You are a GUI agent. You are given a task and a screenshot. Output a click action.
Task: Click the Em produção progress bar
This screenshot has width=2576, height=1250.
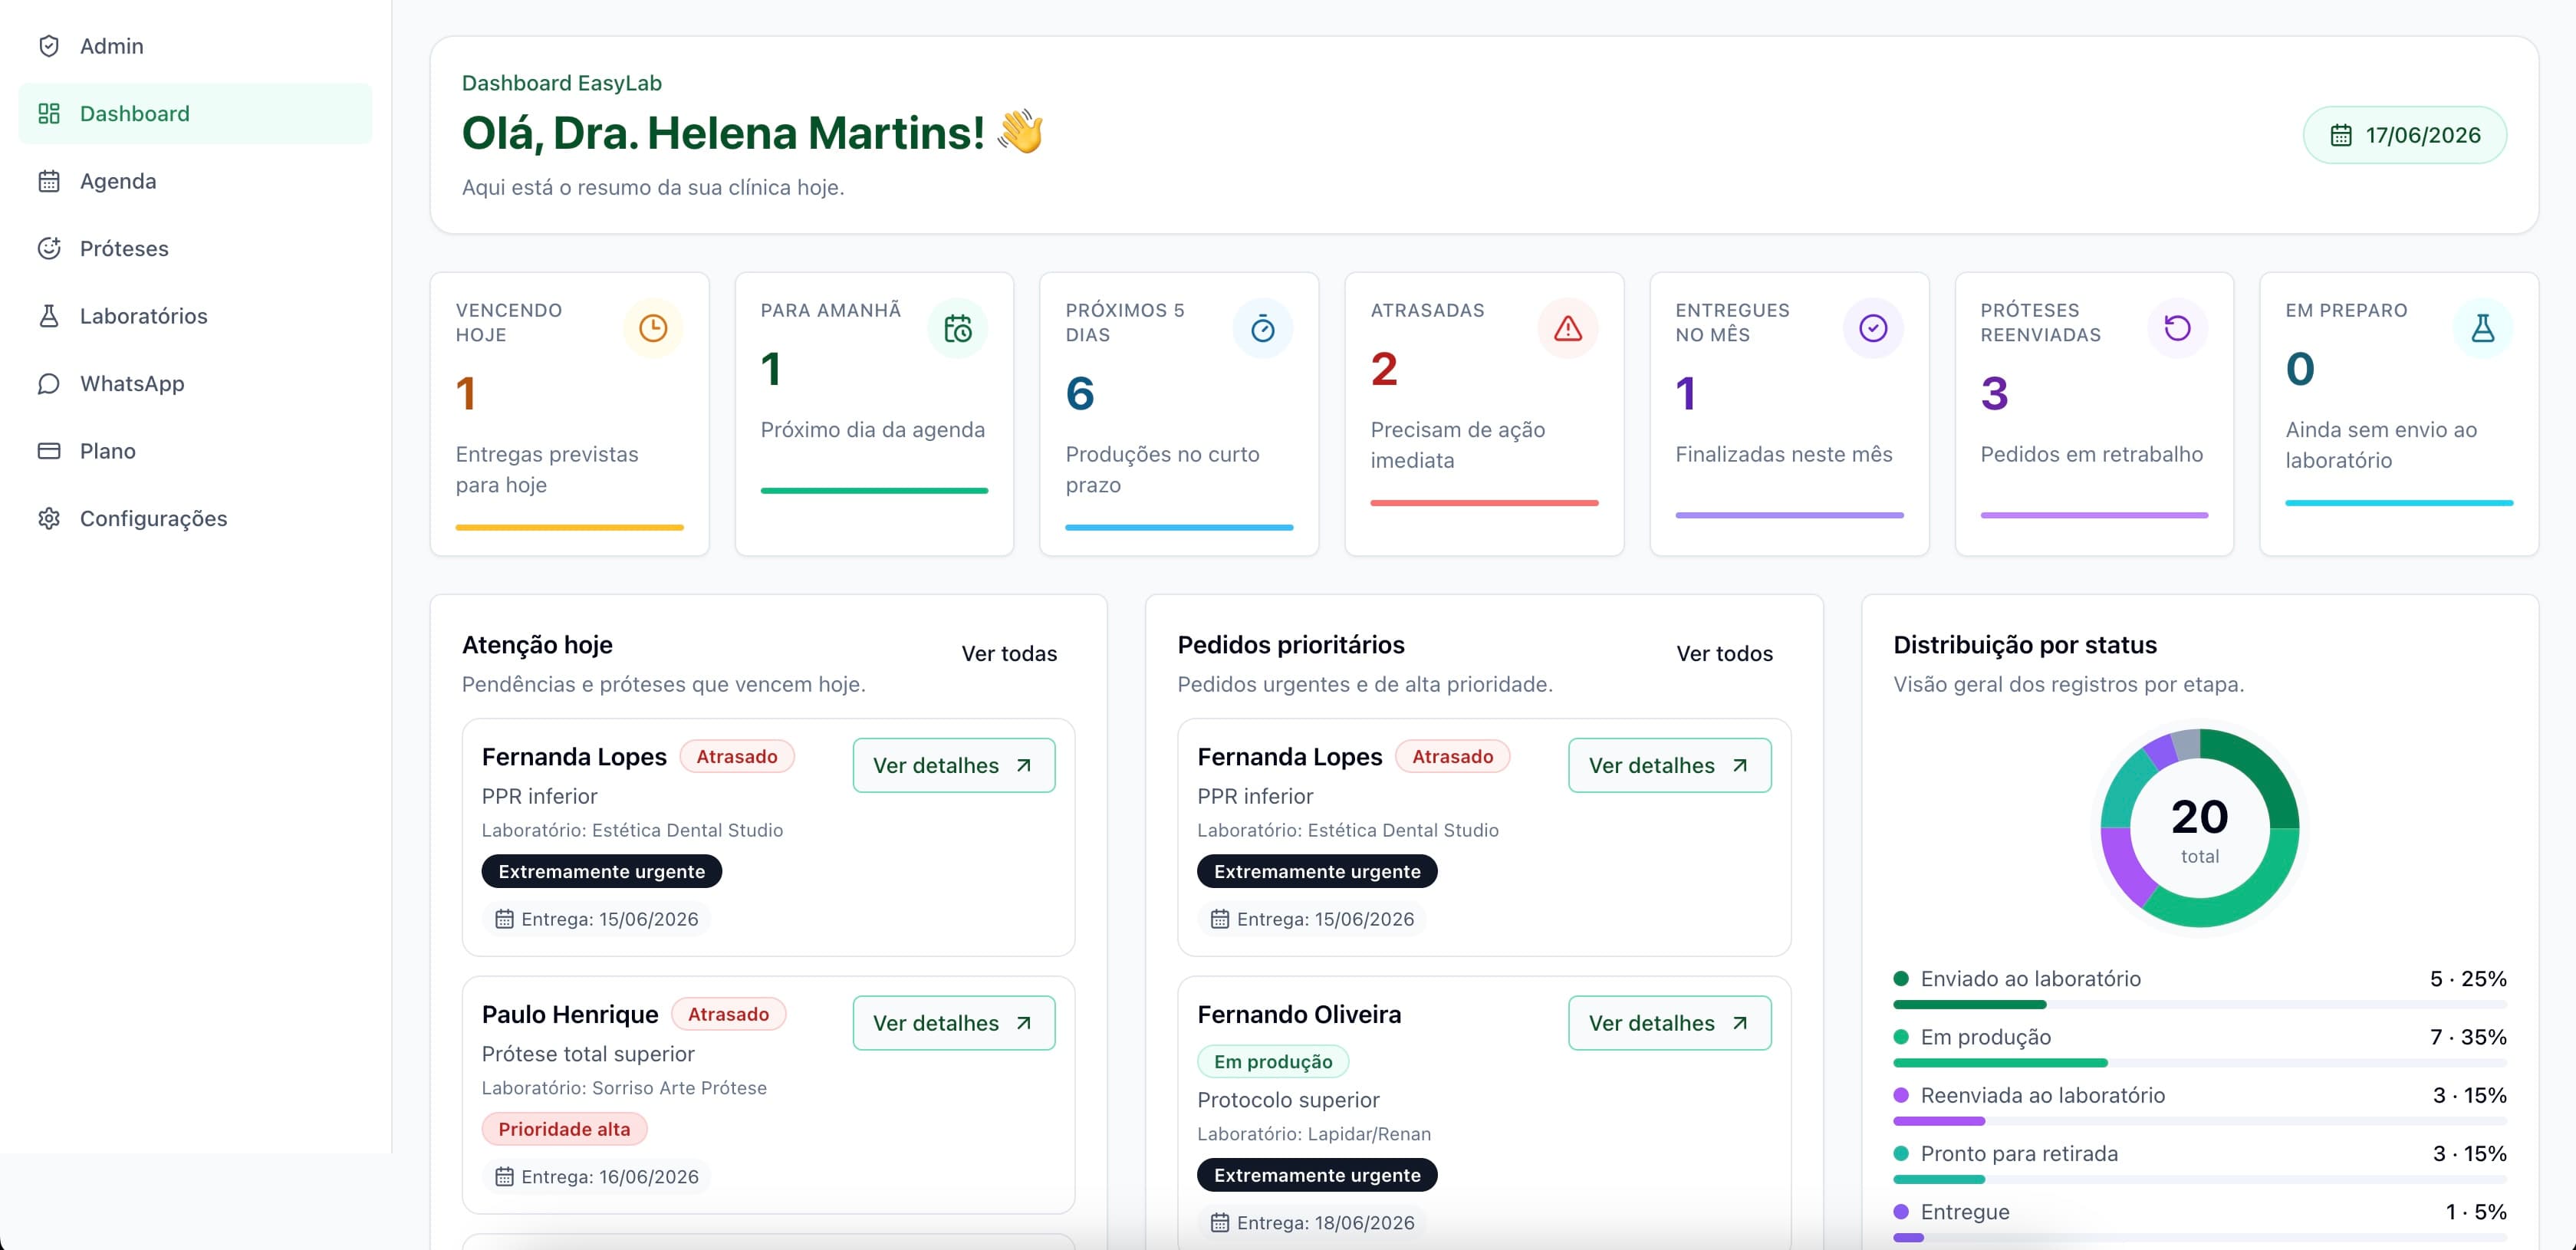click(x=2200, y=1063)
